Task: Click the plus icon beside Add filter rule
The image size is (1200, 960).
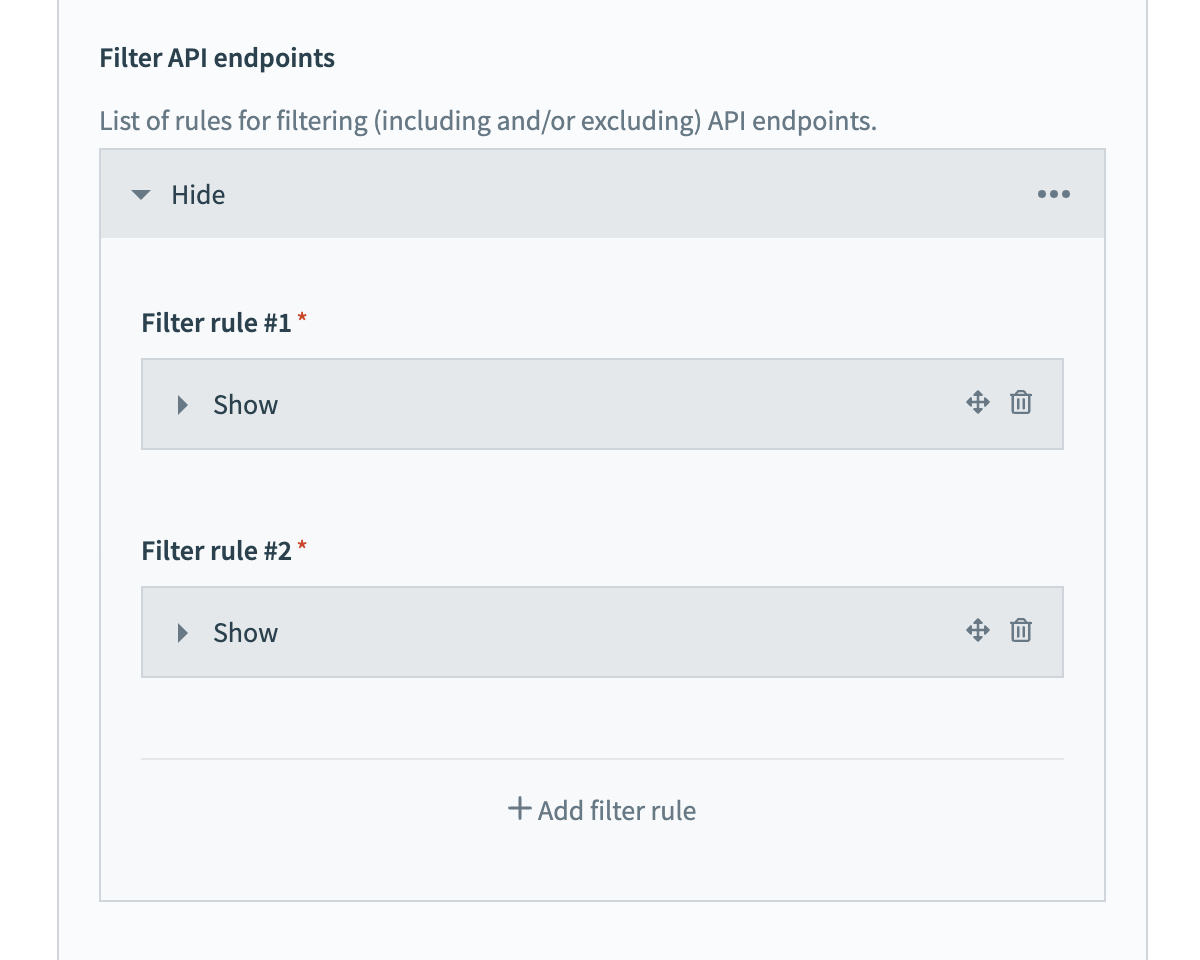Action: coord(519,809)
